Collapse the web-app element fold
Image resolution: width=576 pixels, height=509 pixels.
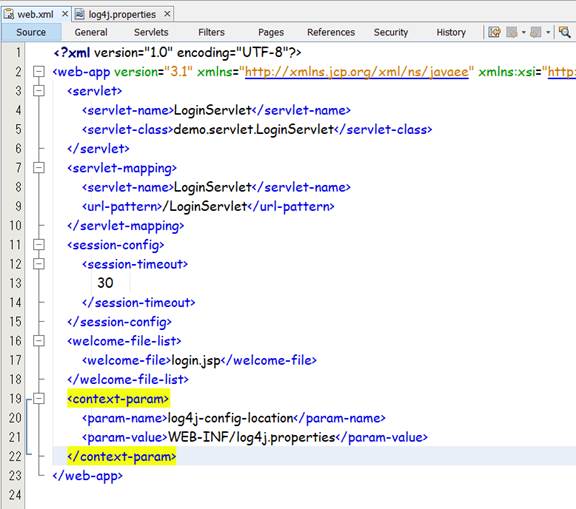click(x=39, y=71)
